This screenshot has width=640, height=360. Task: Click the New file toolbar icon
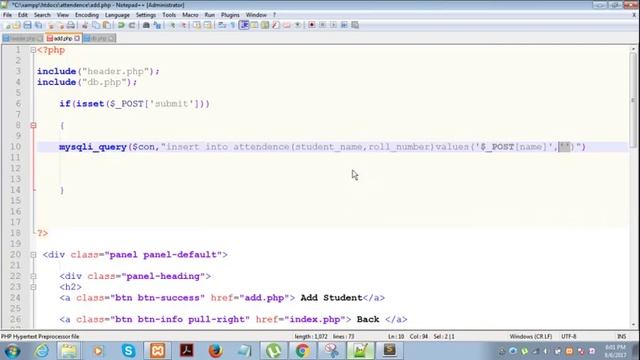point(7,25)
